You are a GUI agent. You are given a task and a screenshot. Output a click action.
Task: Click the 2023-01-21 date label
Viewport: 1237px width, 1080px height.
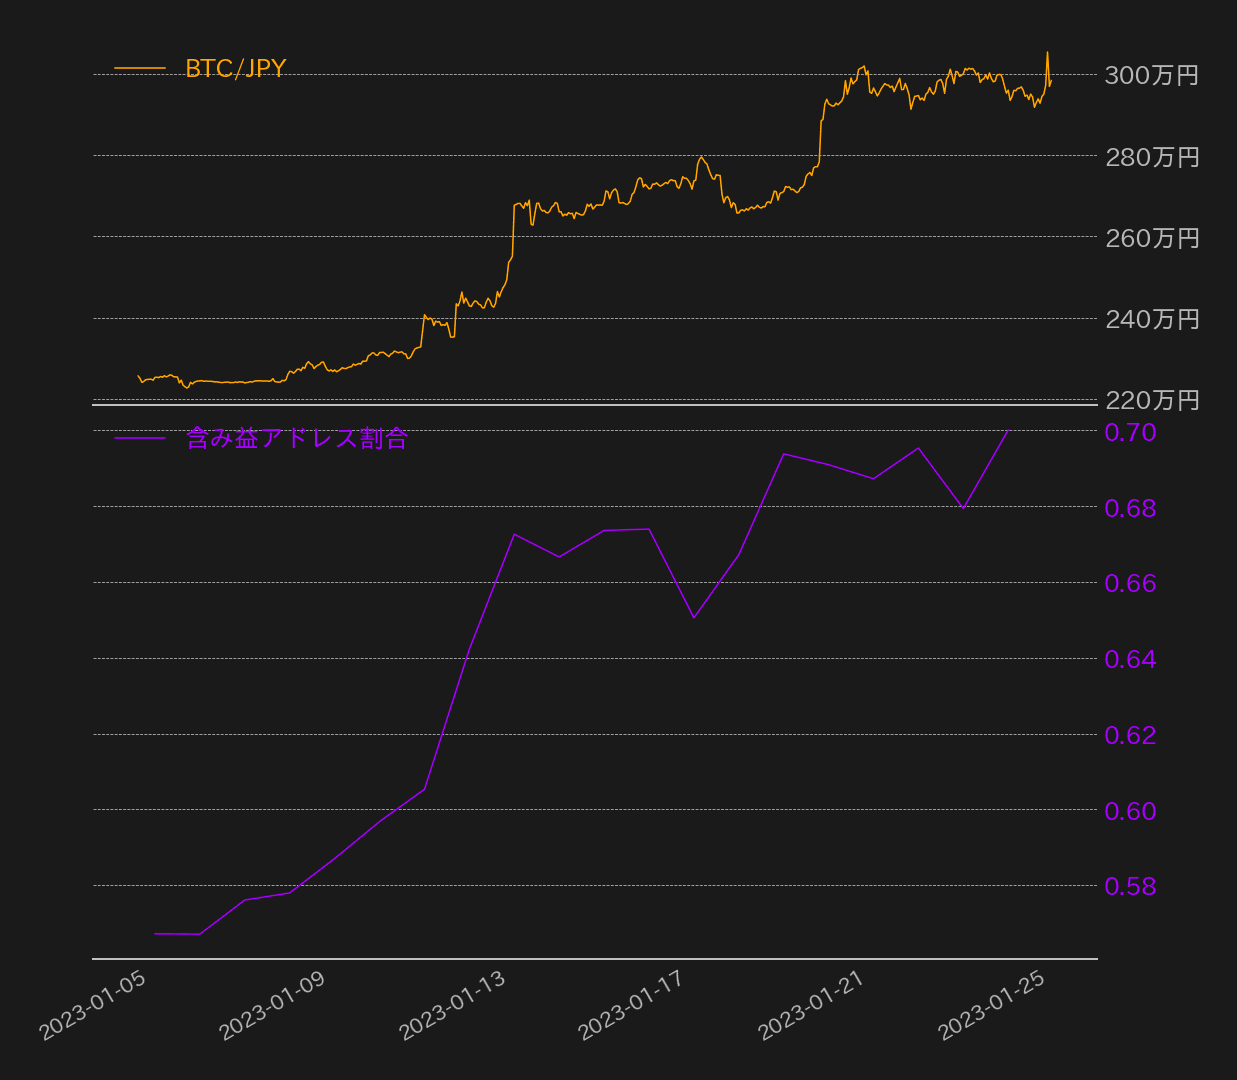pyautogui.click(x=812, y=1006)
